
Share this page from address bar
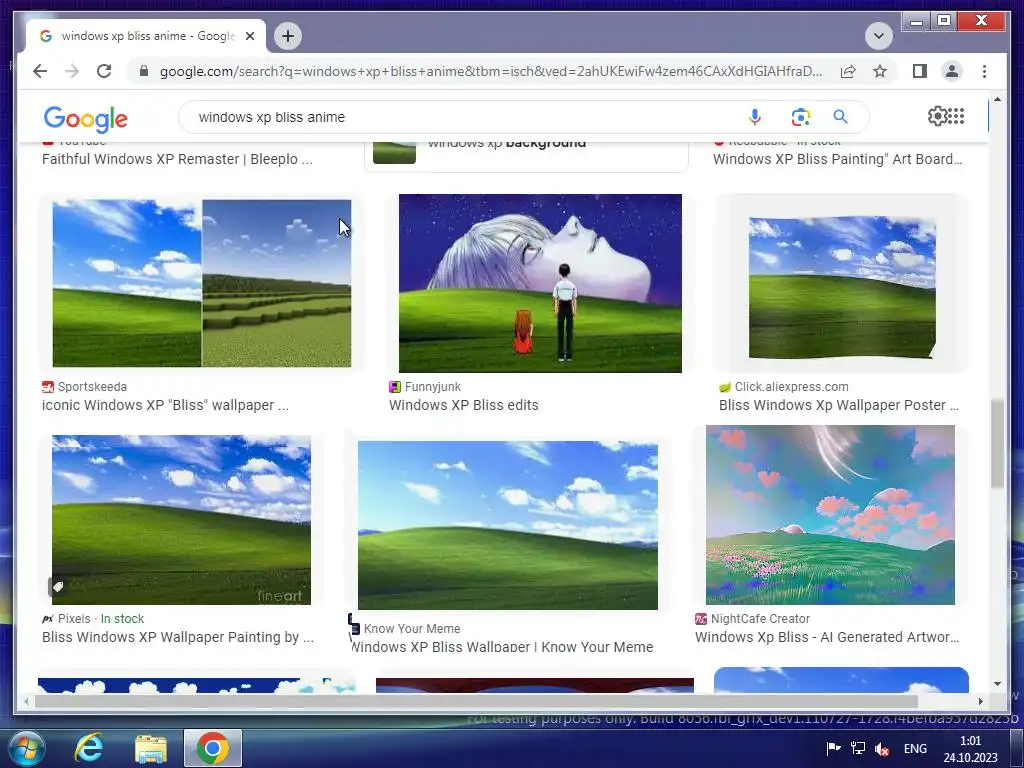pos(848,71)
